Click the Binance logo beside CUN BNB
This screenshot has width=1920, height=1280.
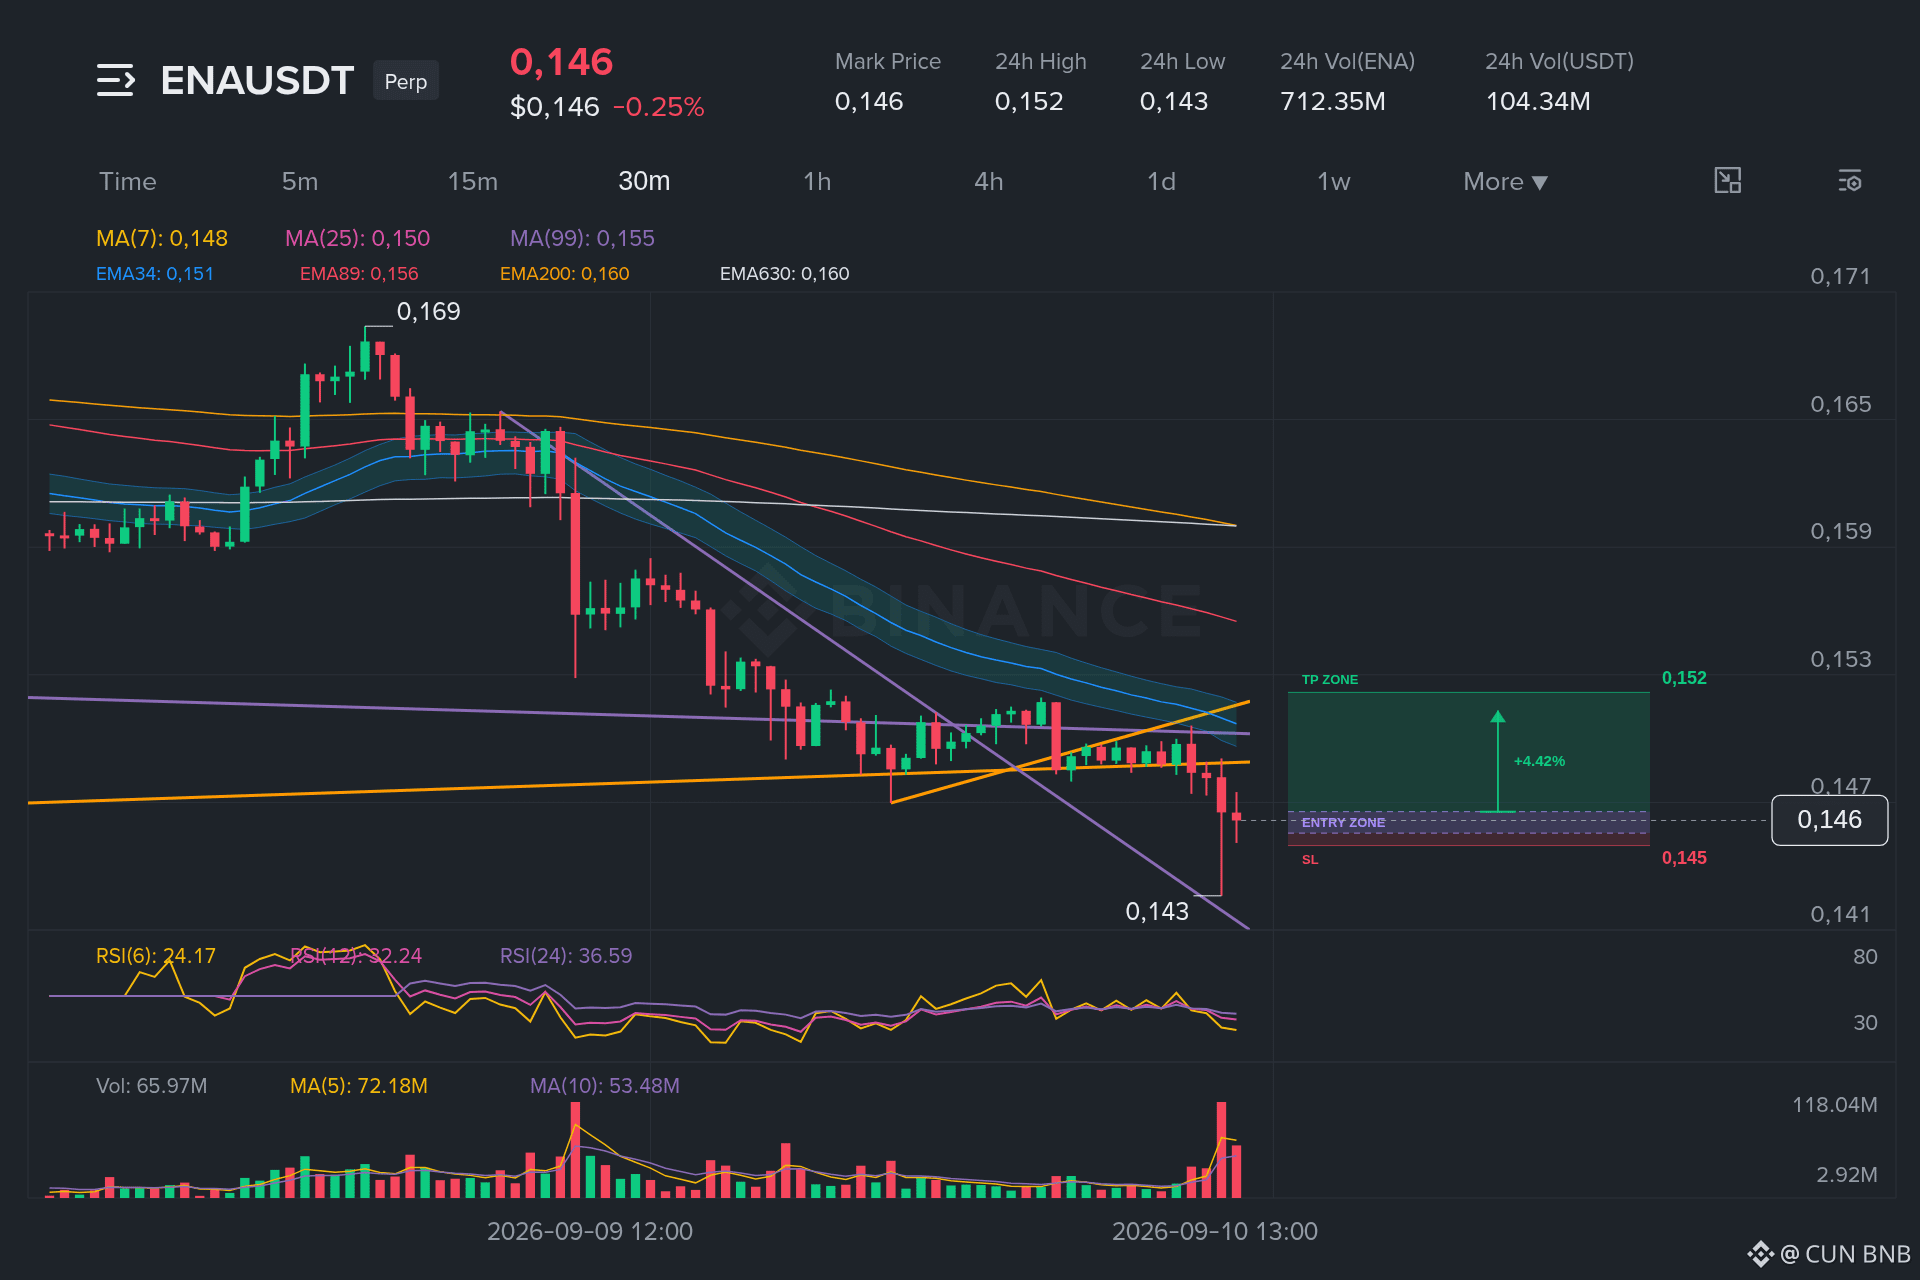(x=1760, y=1254)
